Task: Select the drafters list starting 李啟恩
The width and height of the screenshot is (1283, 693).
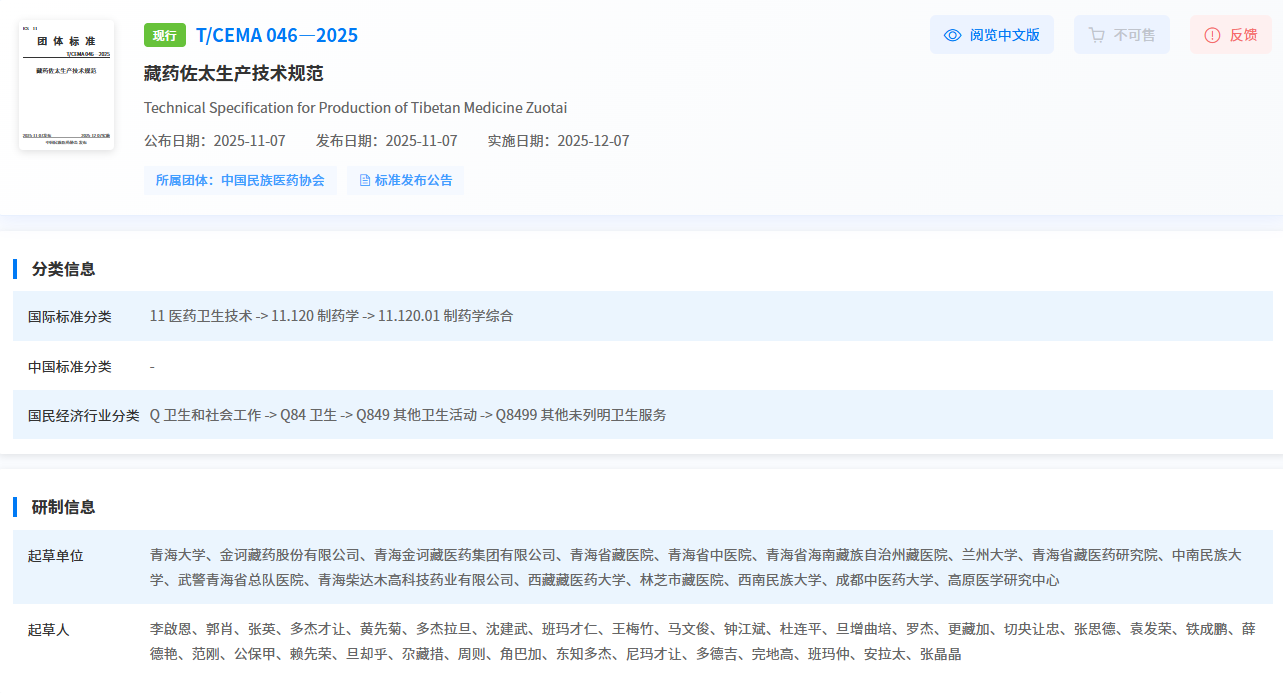Action: (x=702, y=642)
